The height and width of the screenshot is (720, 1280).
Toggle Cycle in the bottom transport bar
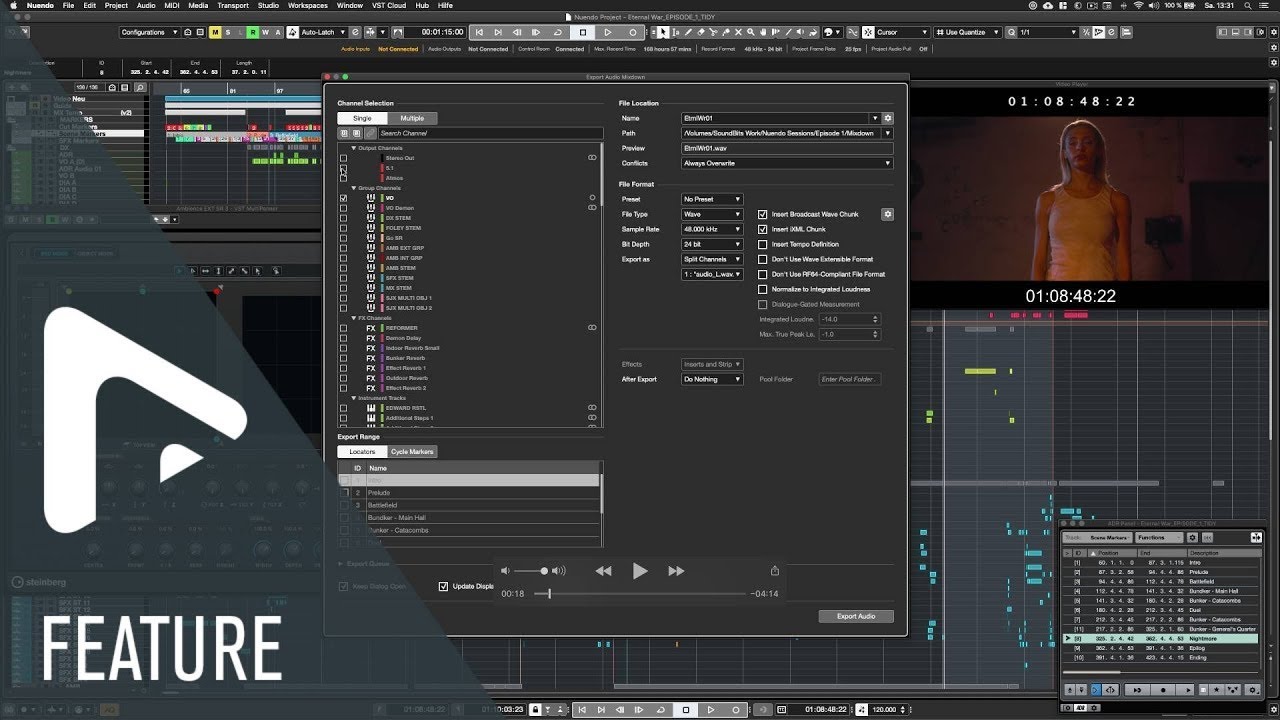pyautogui.click(x=661, y=710)
